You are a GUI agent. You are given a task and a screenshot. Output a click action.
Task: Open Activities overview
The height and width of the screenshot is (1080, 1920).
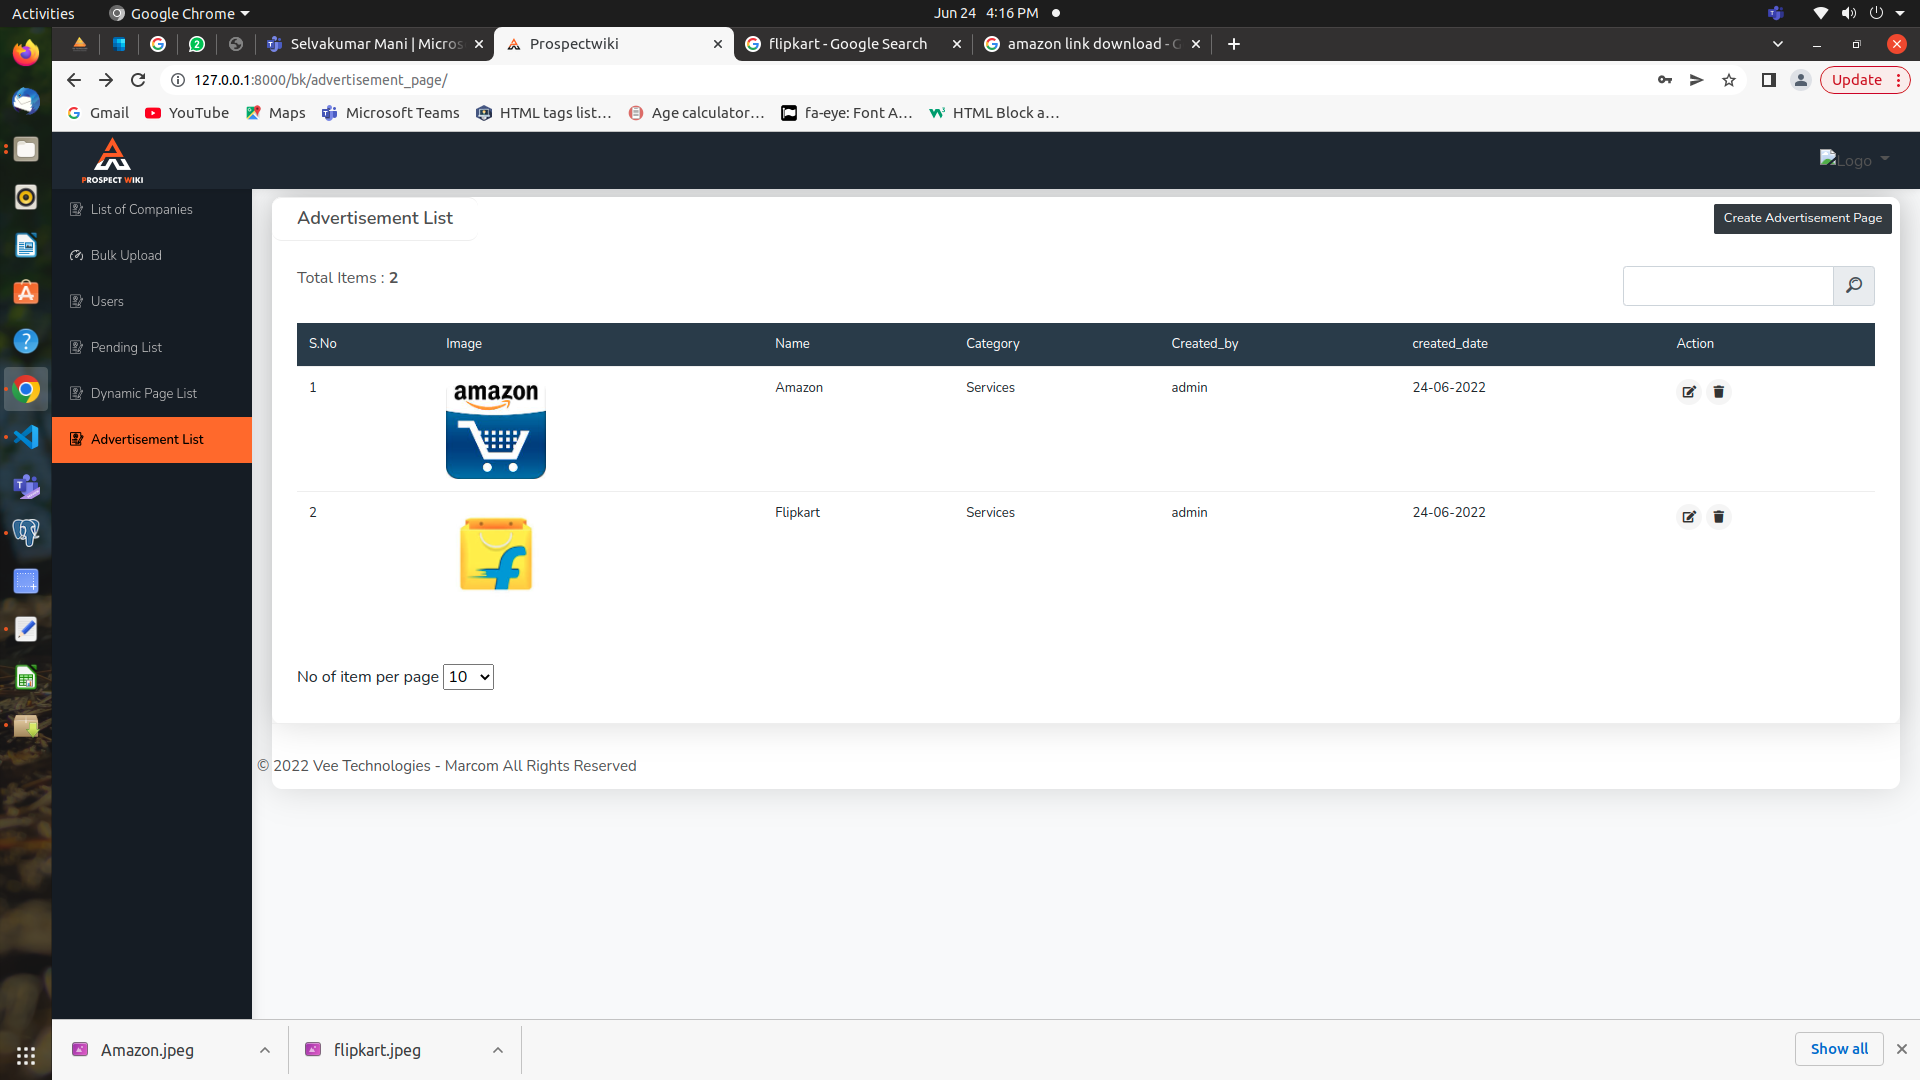pyautogui.click(x=43, y=13)
